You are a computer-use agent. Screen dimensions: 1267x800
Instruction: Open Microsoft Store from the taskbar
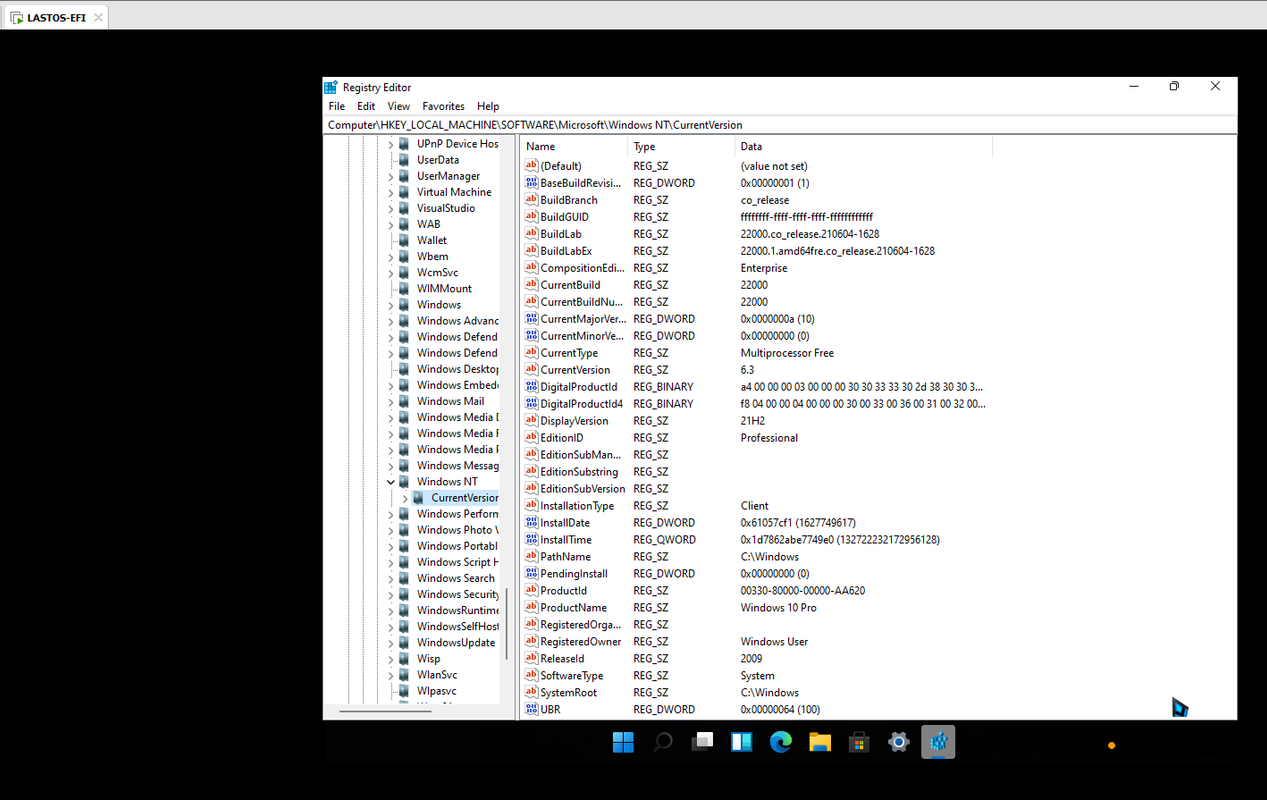[859, 742]
